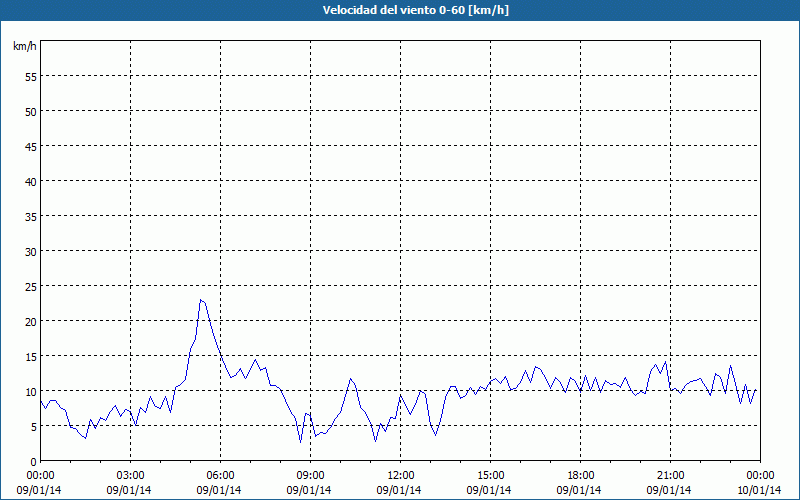Click the '15' y-axis label
The width and height of the screenshot is (800, 500).
tap(31, 357)
